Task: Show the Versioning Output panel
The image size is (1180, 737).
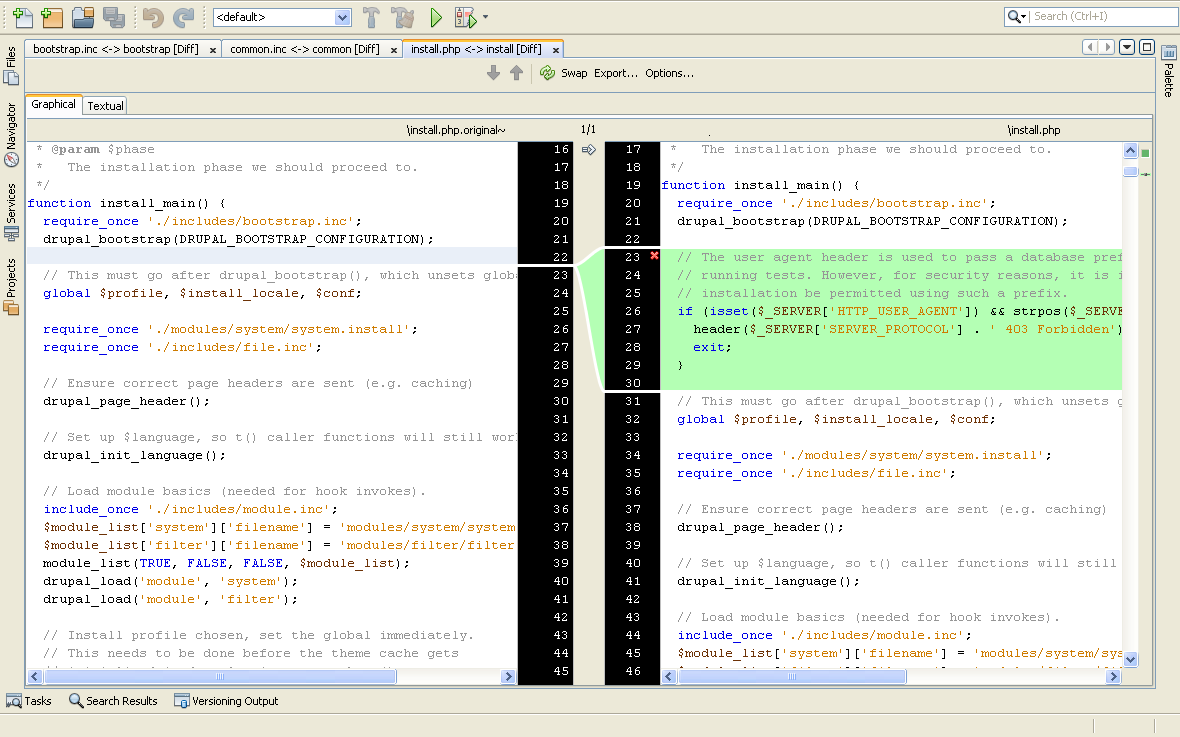Action: coord(226,701)
